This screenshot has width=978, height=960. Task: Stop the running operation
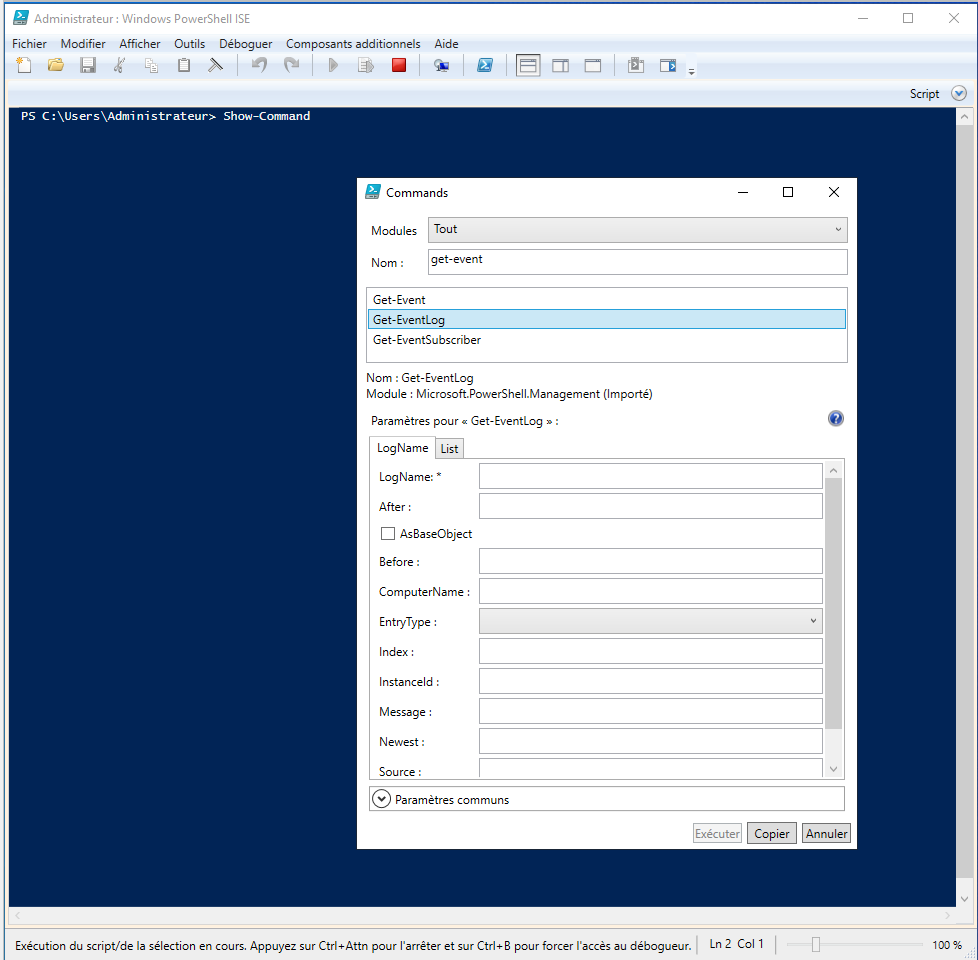pyautogui.click(x=399, y=64)
